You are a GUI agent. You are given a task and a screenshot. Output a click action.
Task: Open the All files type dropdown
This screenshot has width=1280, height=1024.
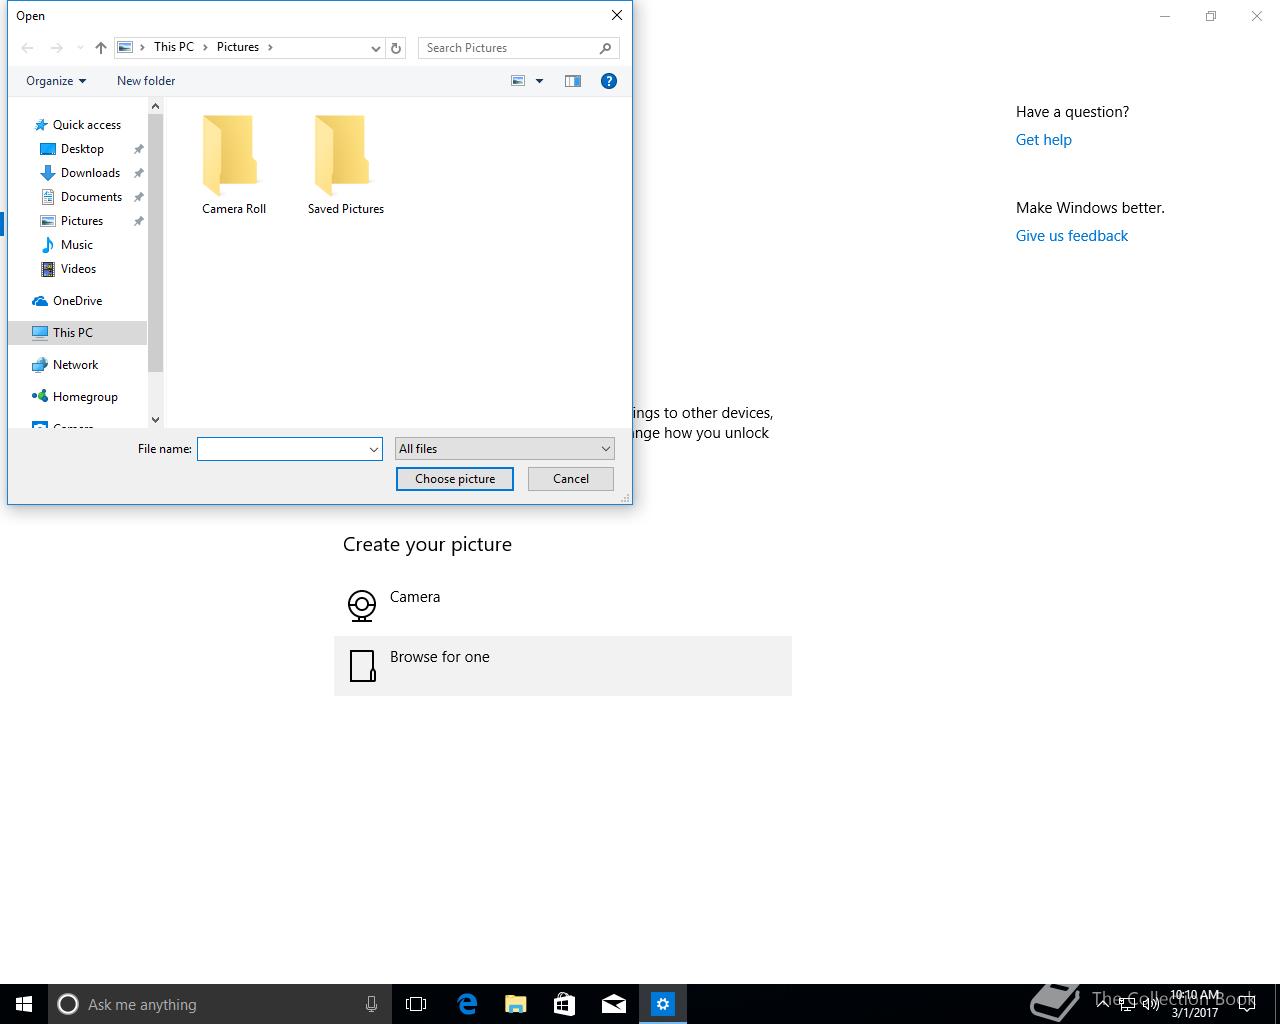click(505, 449)
